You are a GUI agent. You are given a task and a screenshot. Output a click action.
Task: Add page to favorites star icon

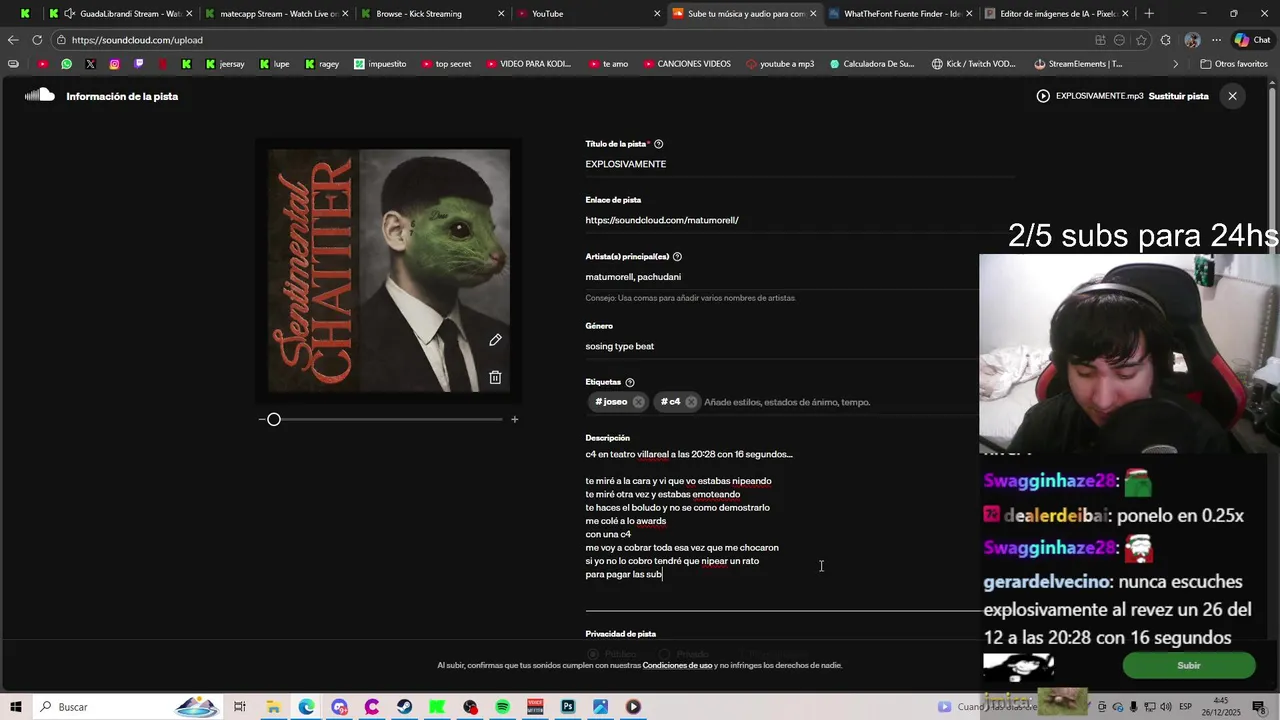pyautogui.click(x=1142, y=40)
